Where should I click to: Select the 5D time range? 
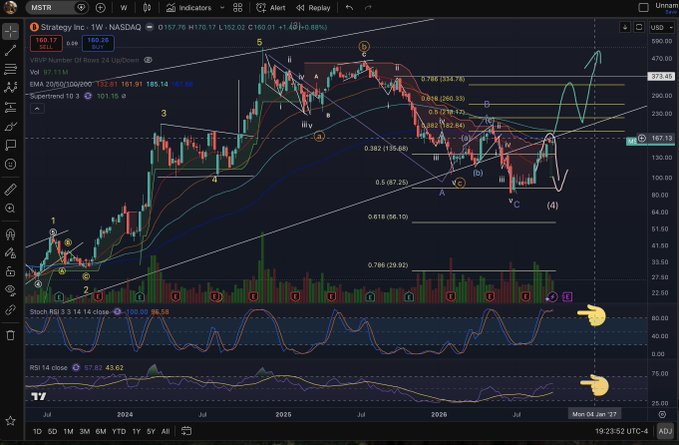(x=52, y=431)
